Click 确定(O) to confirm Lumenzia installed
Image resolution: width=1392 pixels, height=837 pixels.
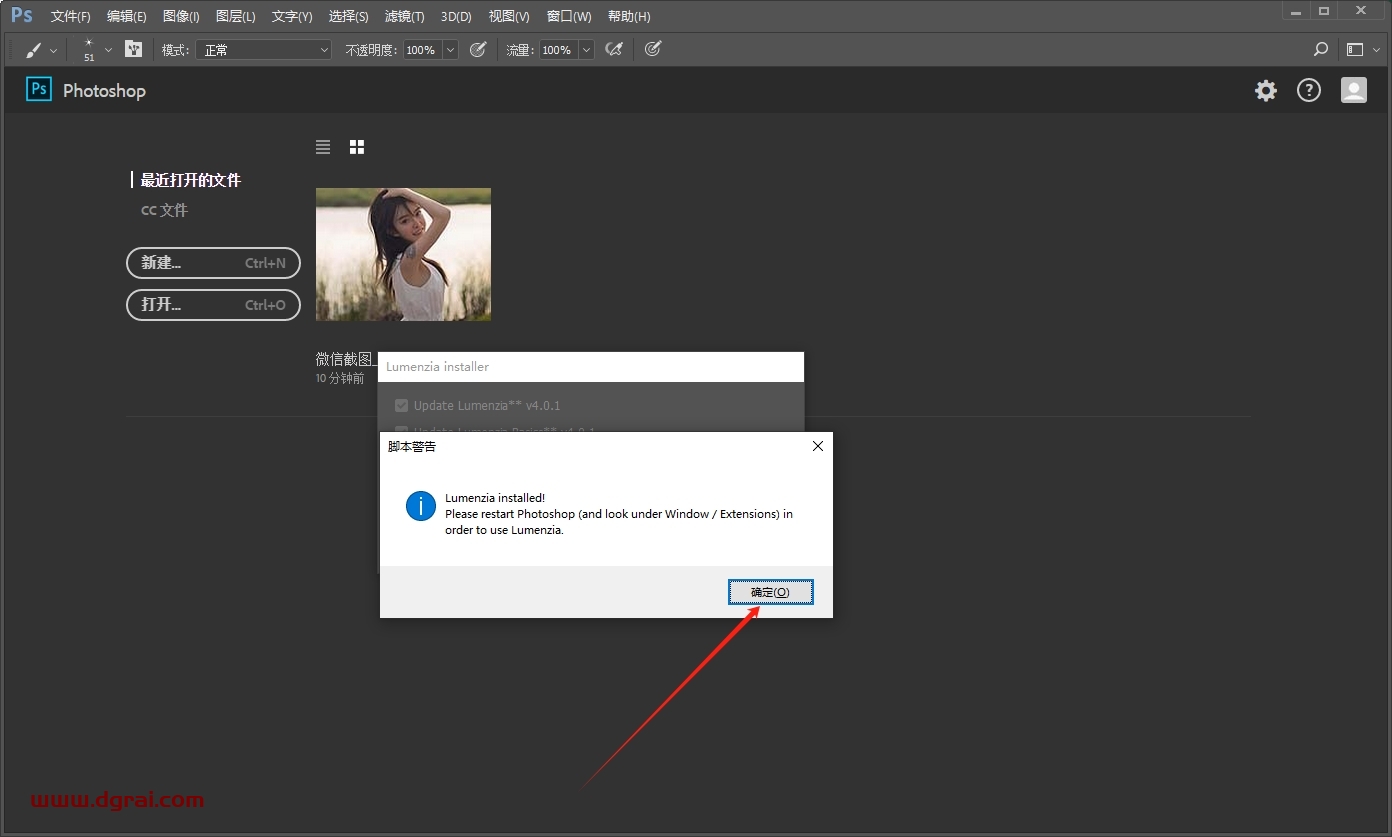click(x=770, y=592)
